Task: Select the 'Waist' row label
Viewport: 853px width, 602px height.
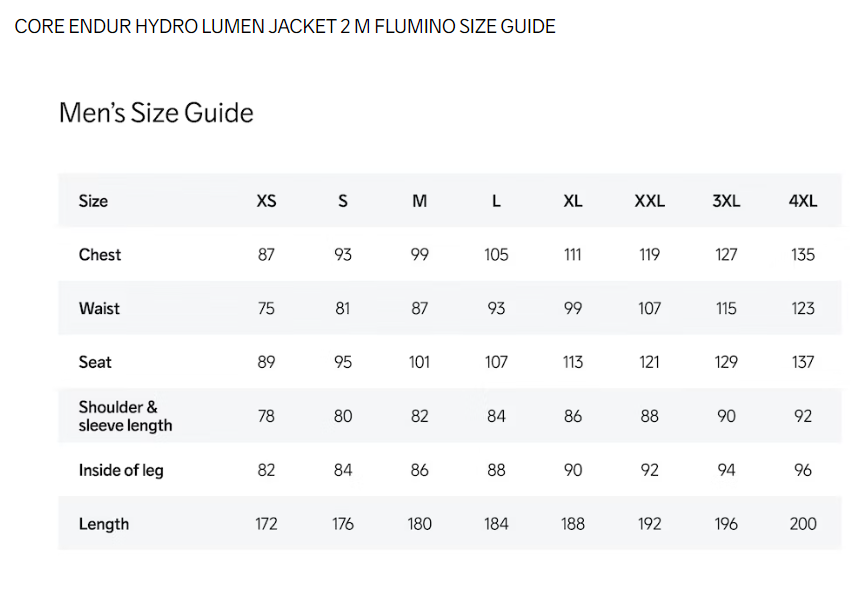Action: point(99,309)
